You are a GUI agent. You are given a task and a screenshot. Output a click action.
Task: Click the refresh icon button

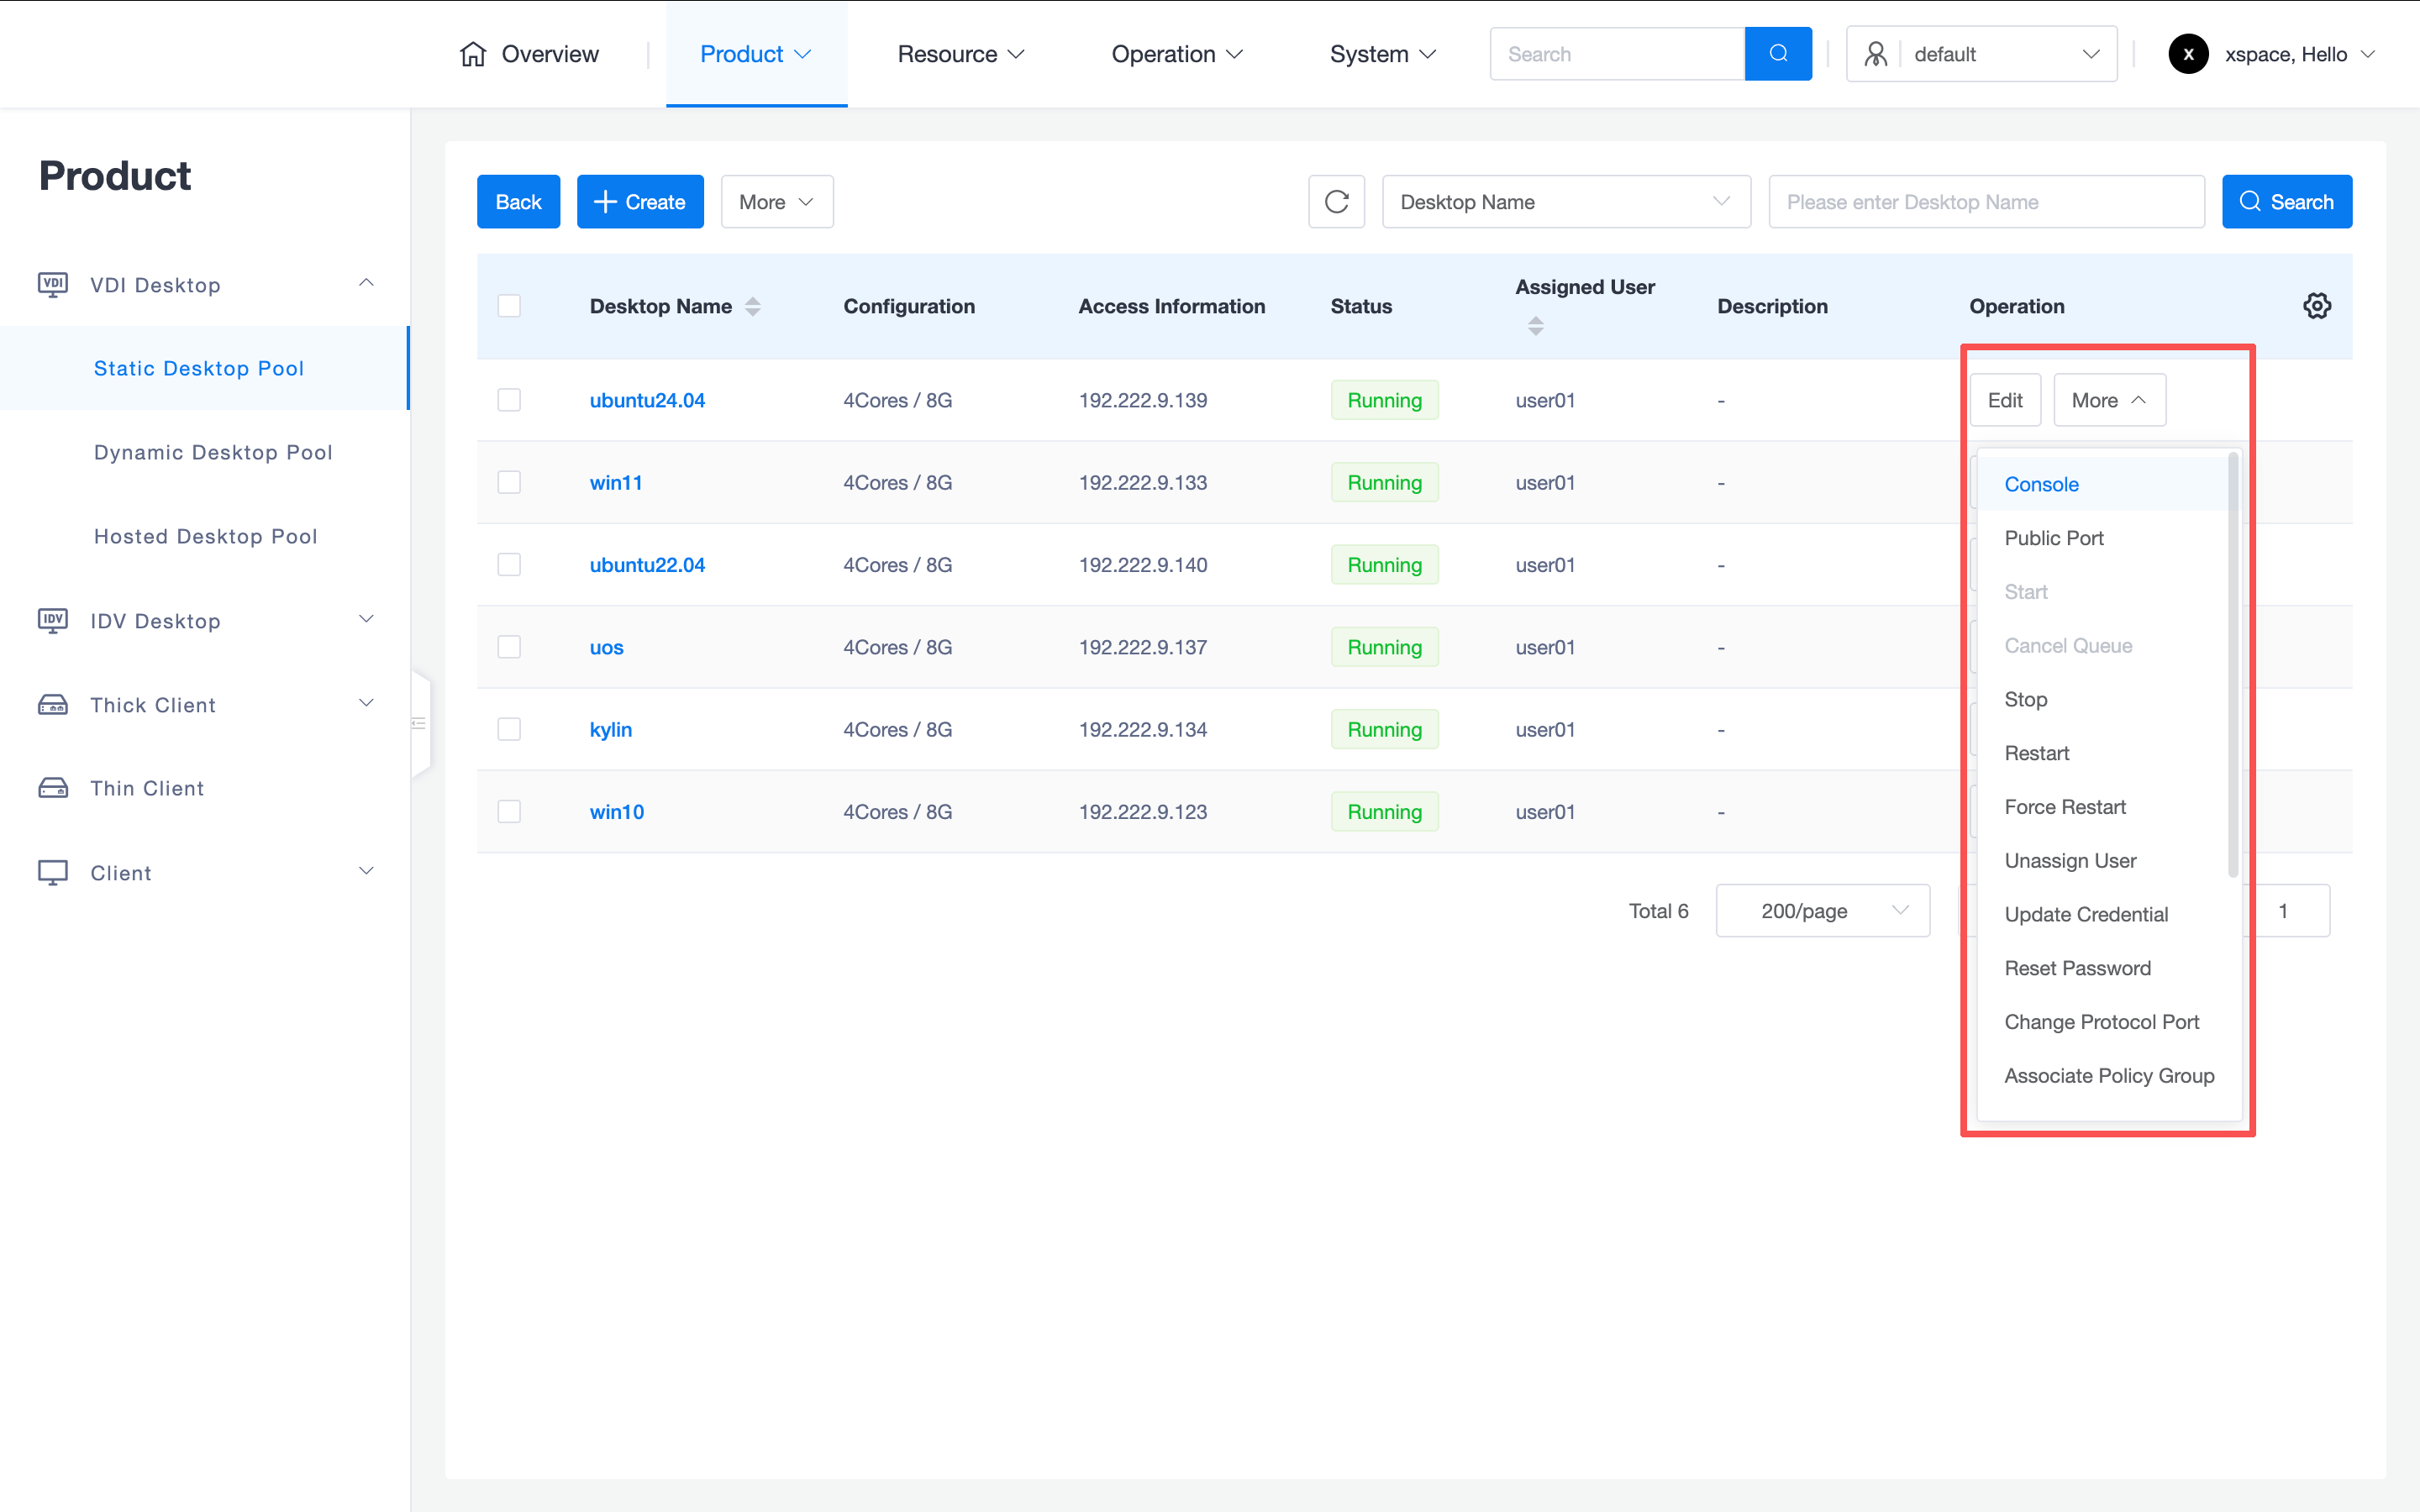click(x=1336, y=202)
